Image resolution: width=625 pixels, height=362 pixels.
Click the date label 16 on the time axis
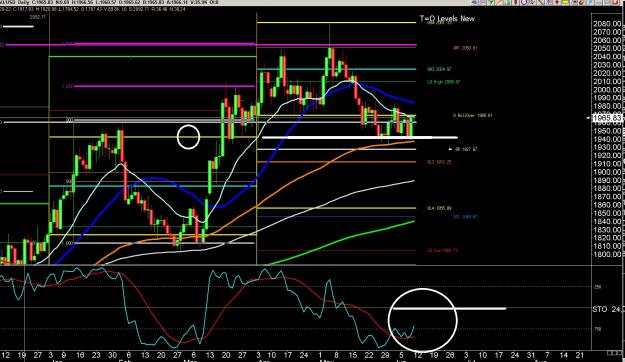coord(80,355)
